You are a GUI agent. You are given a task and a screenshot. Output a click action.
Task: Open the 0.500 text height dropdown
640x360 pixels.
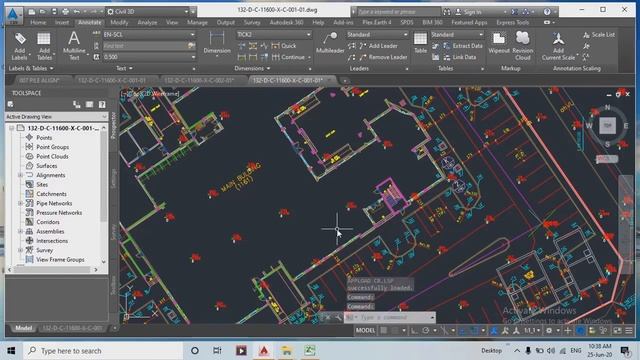[149, 57]
